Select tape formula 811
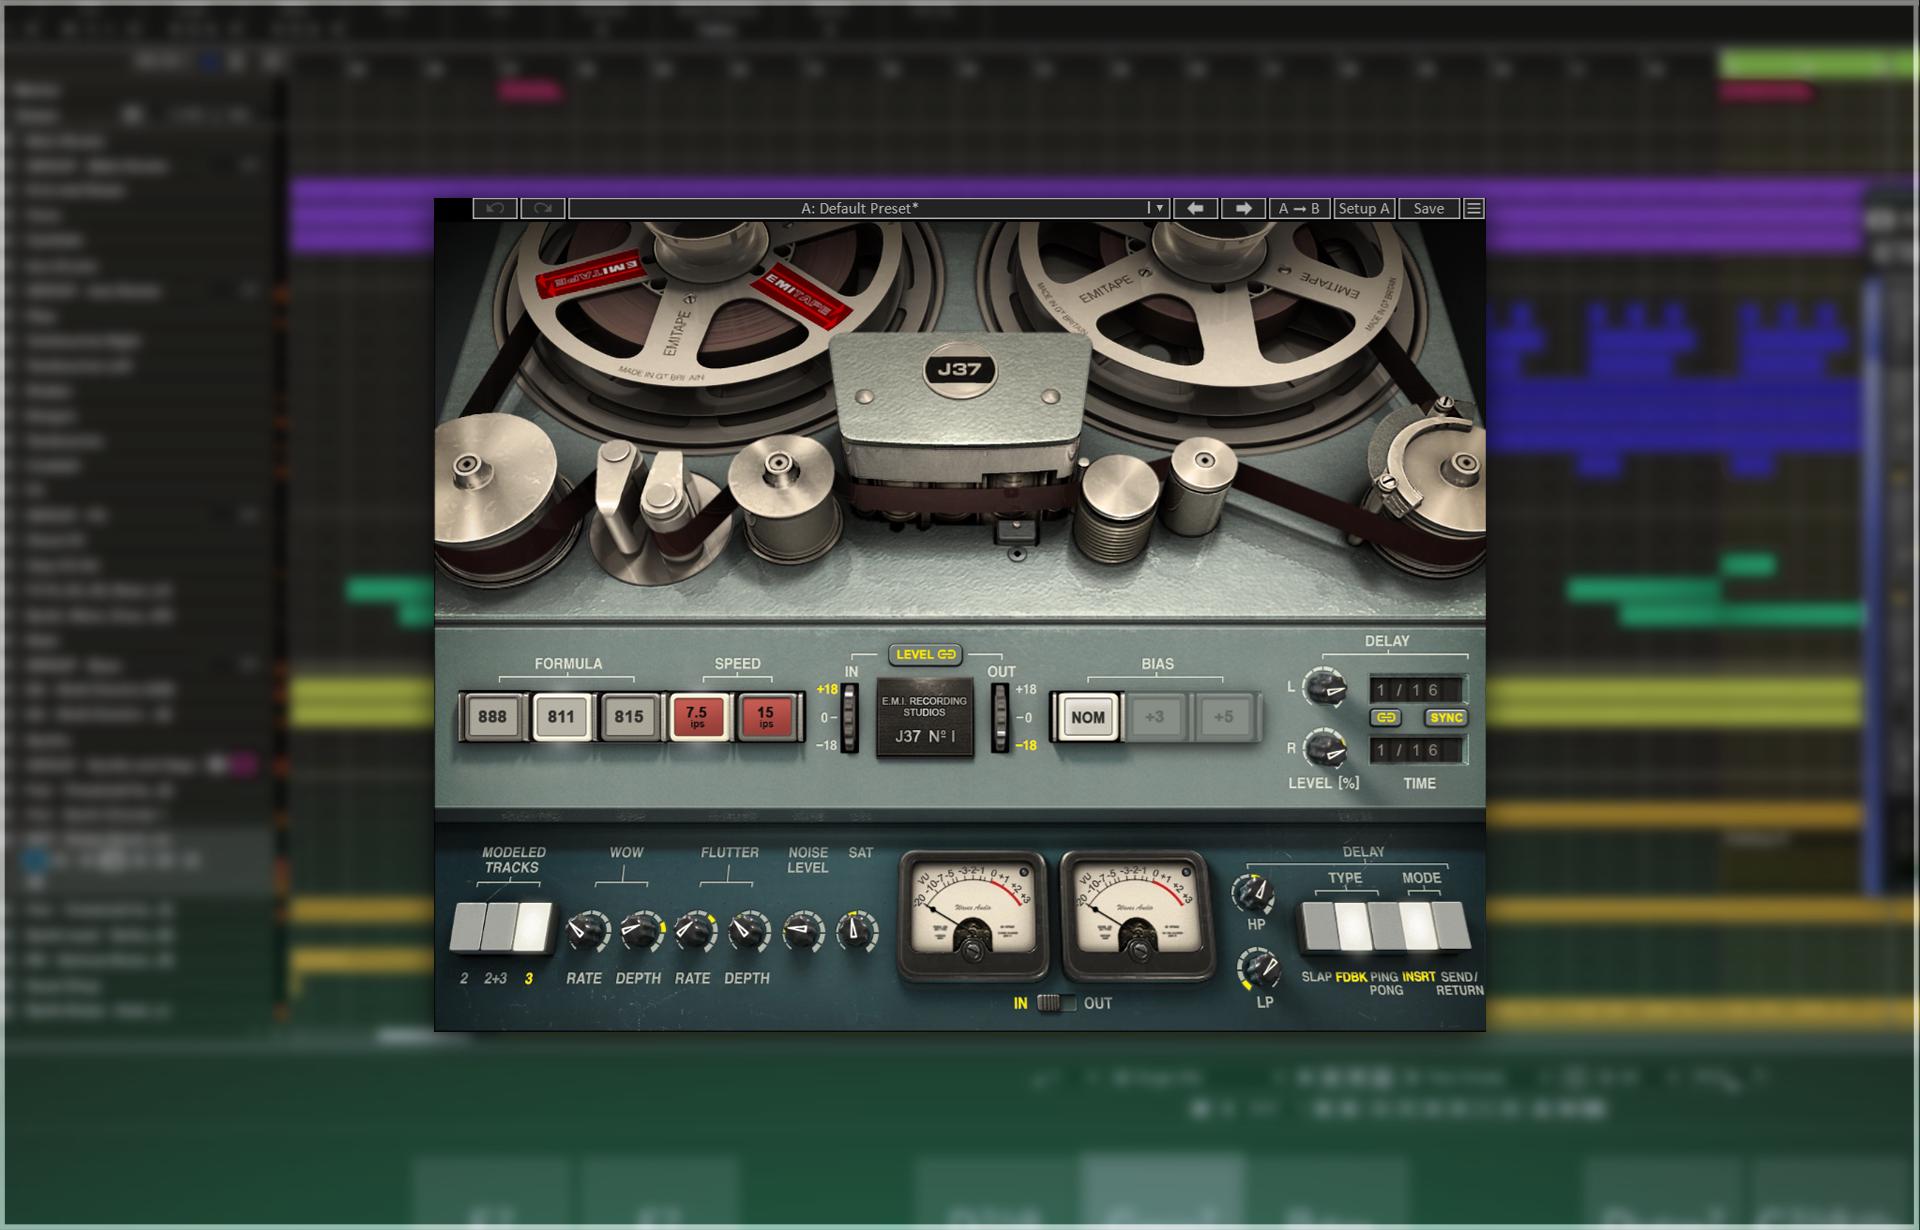 tap(561, 717)
